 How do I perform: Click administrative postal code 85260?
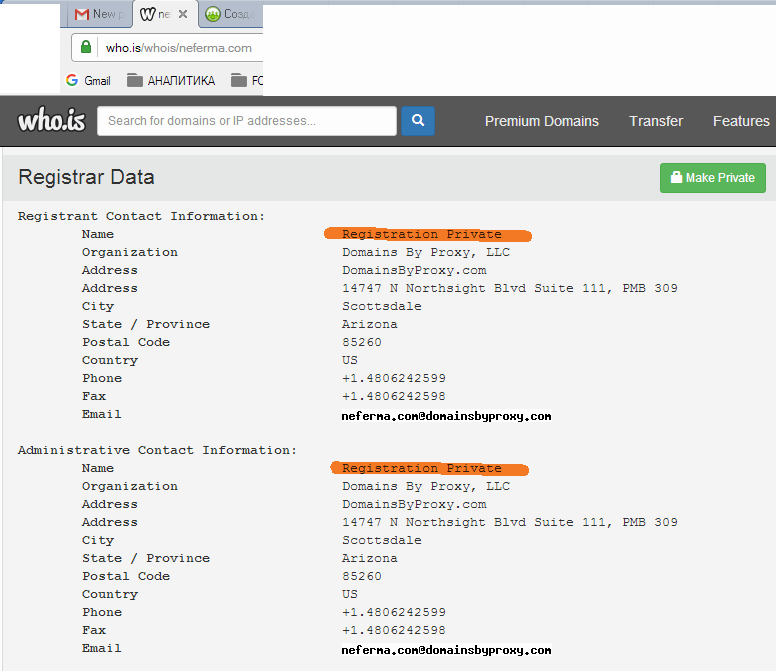[362, 576]
